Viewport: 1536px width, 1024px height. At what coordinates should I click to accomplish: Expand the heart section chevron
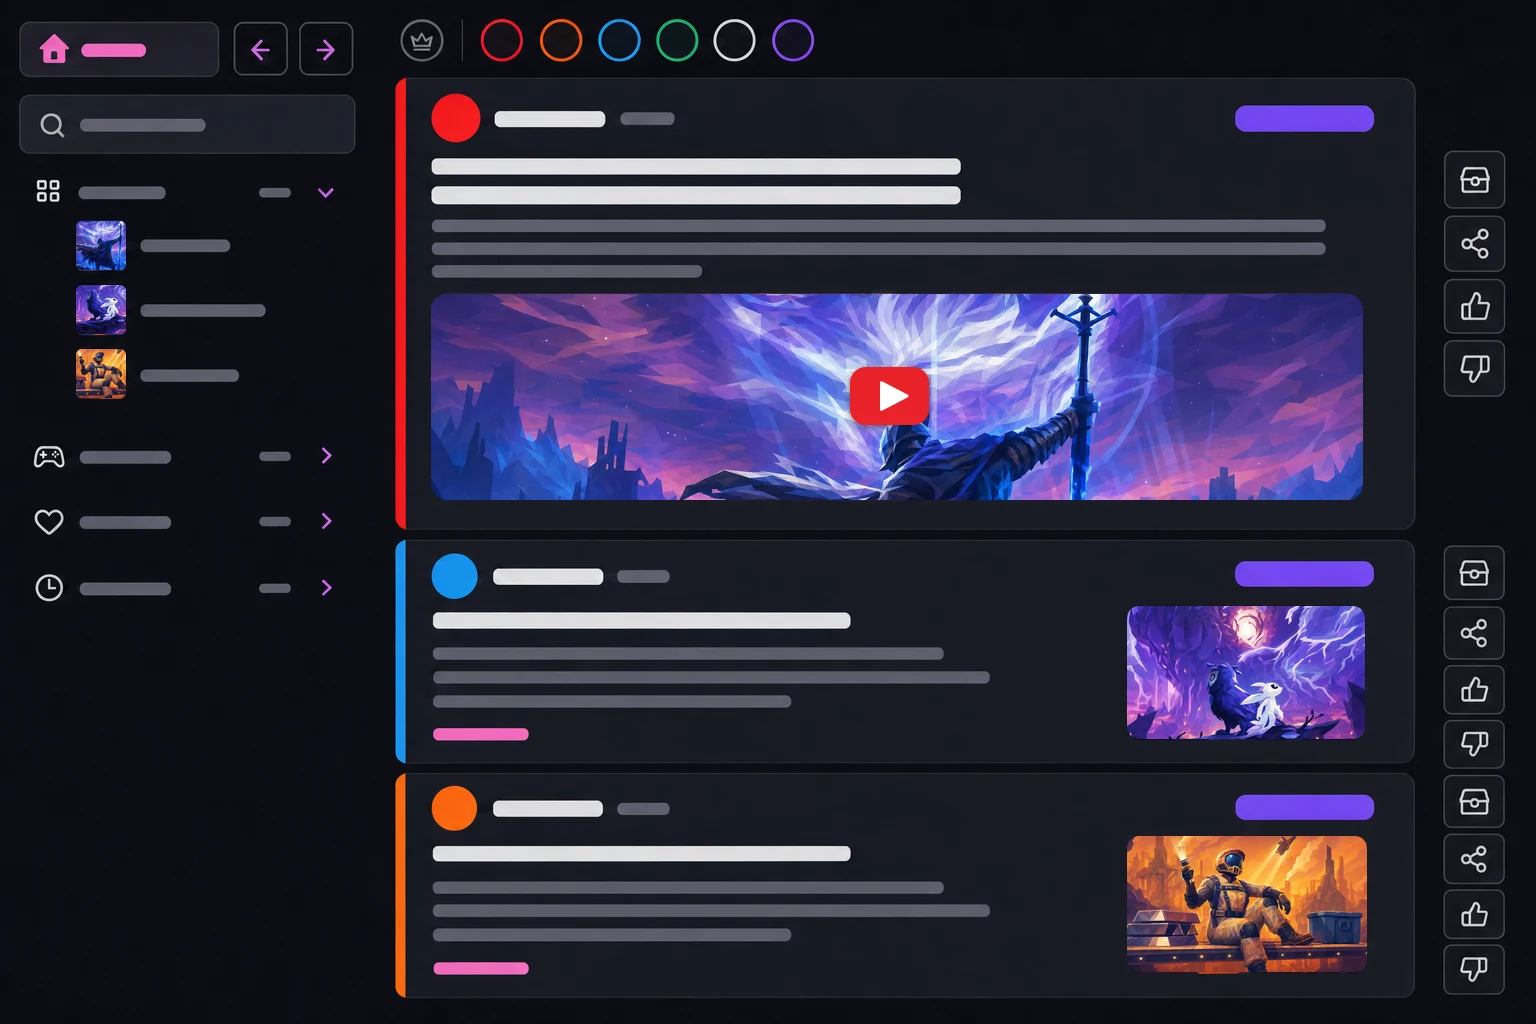327,521
